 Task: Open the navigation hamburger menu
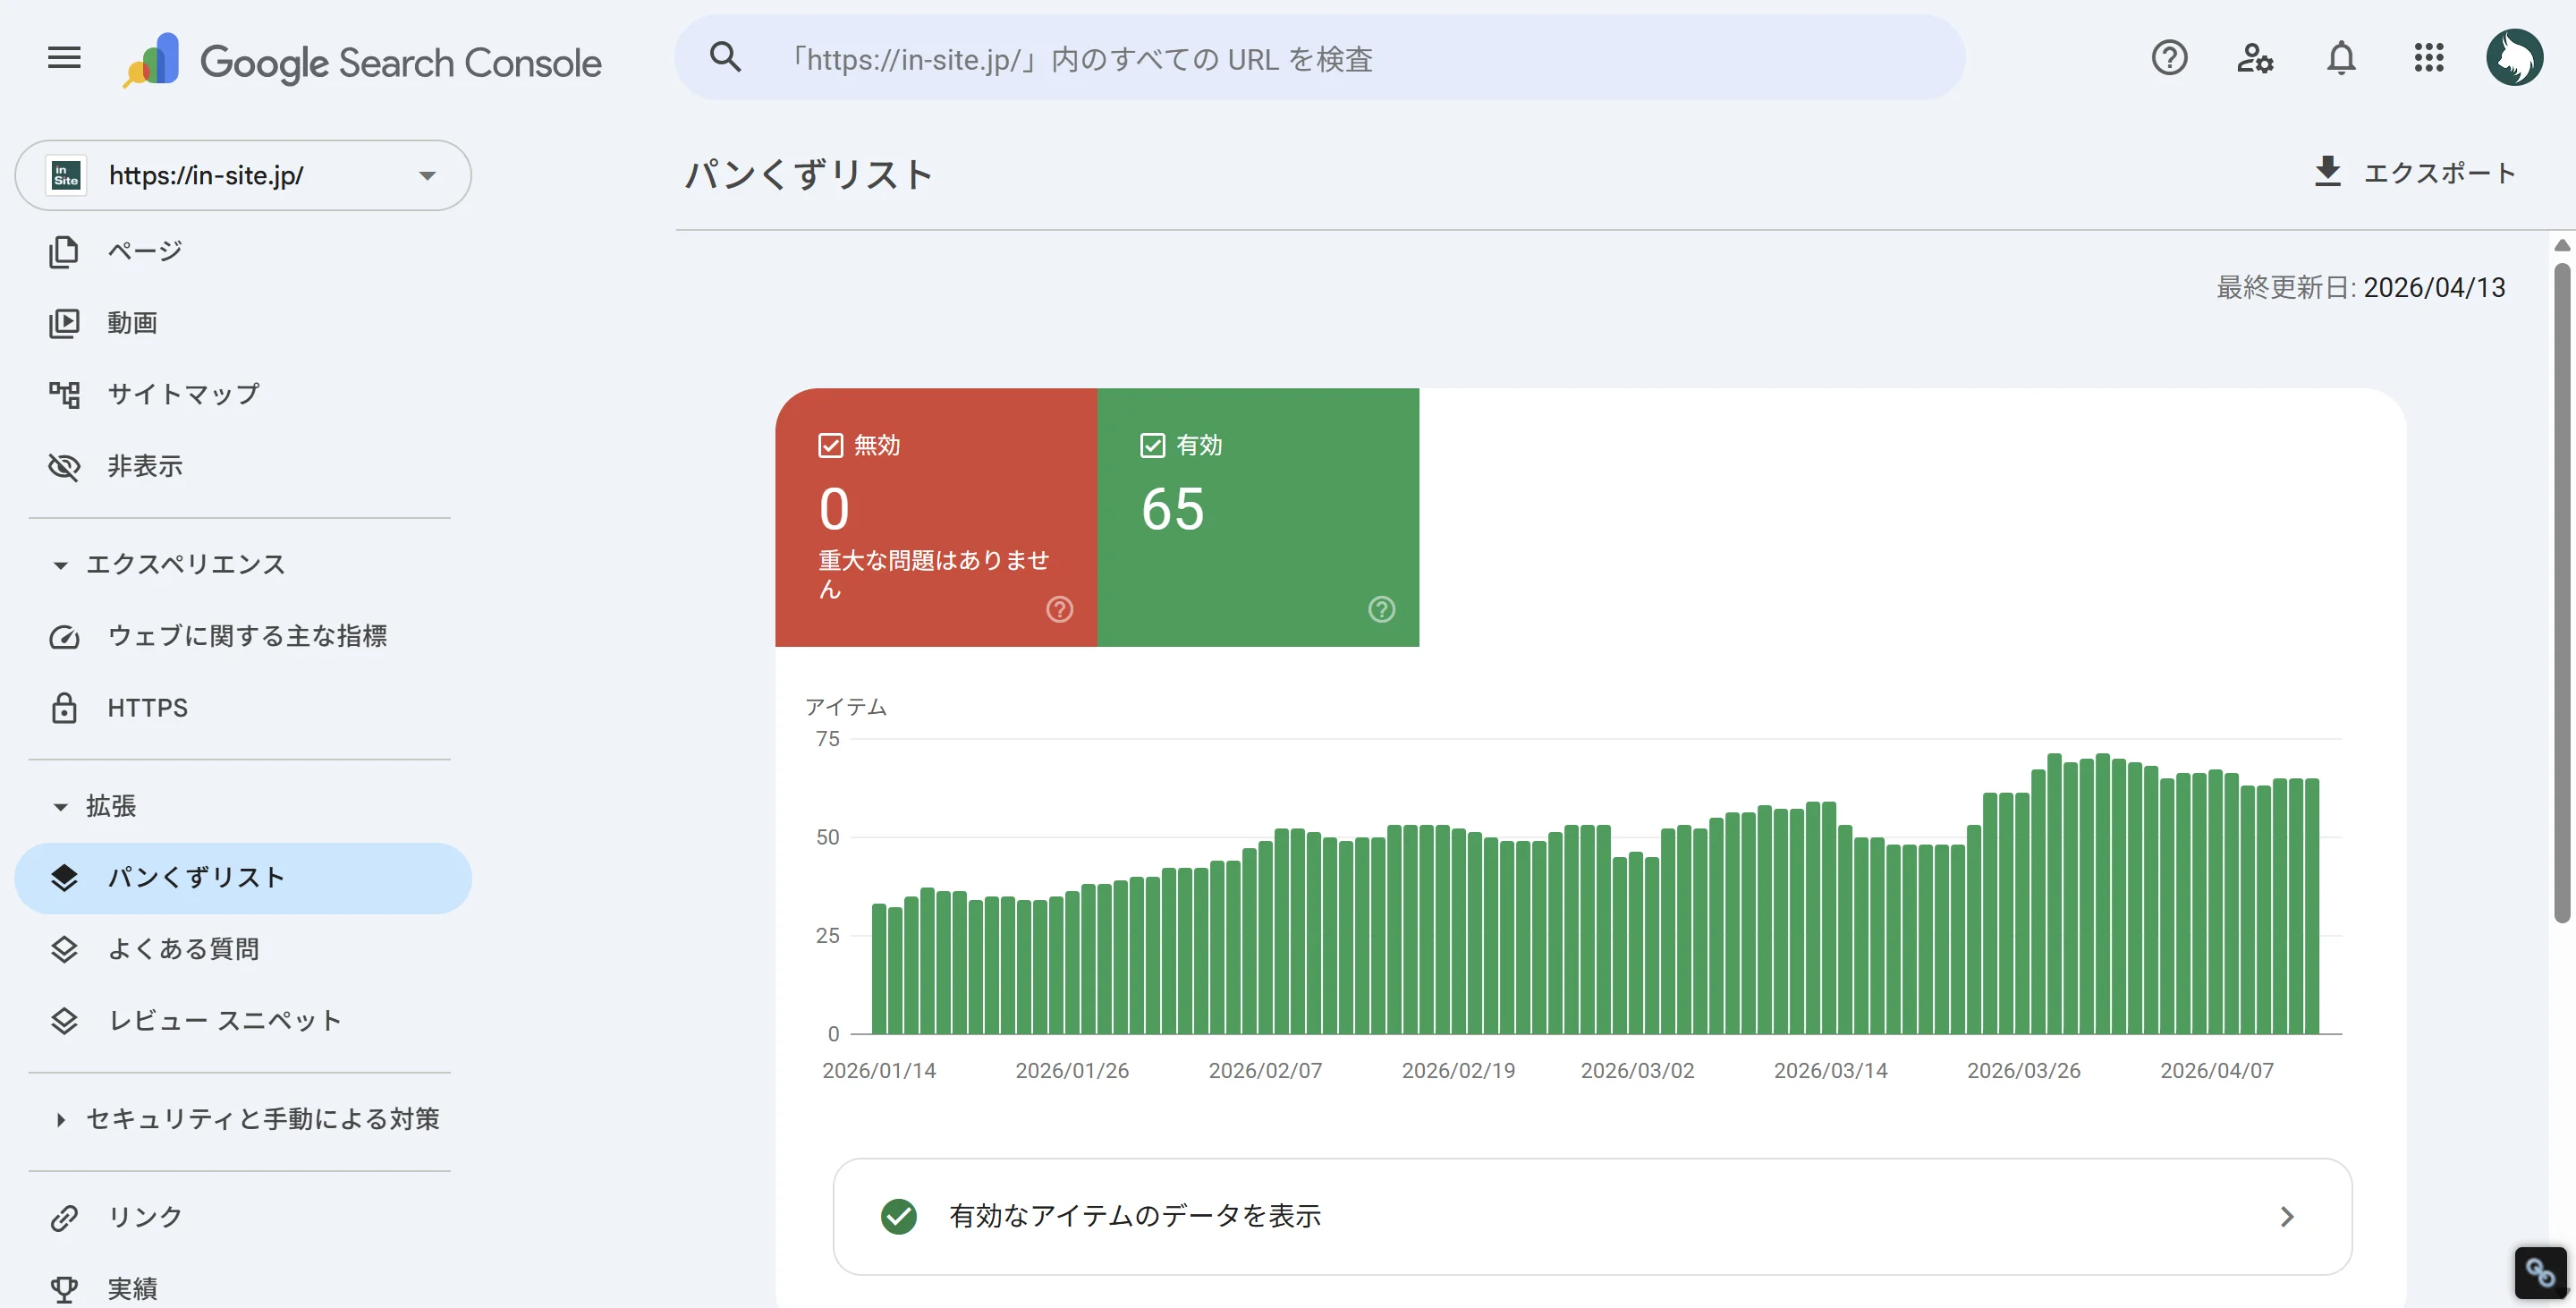(x=63, y=57)
